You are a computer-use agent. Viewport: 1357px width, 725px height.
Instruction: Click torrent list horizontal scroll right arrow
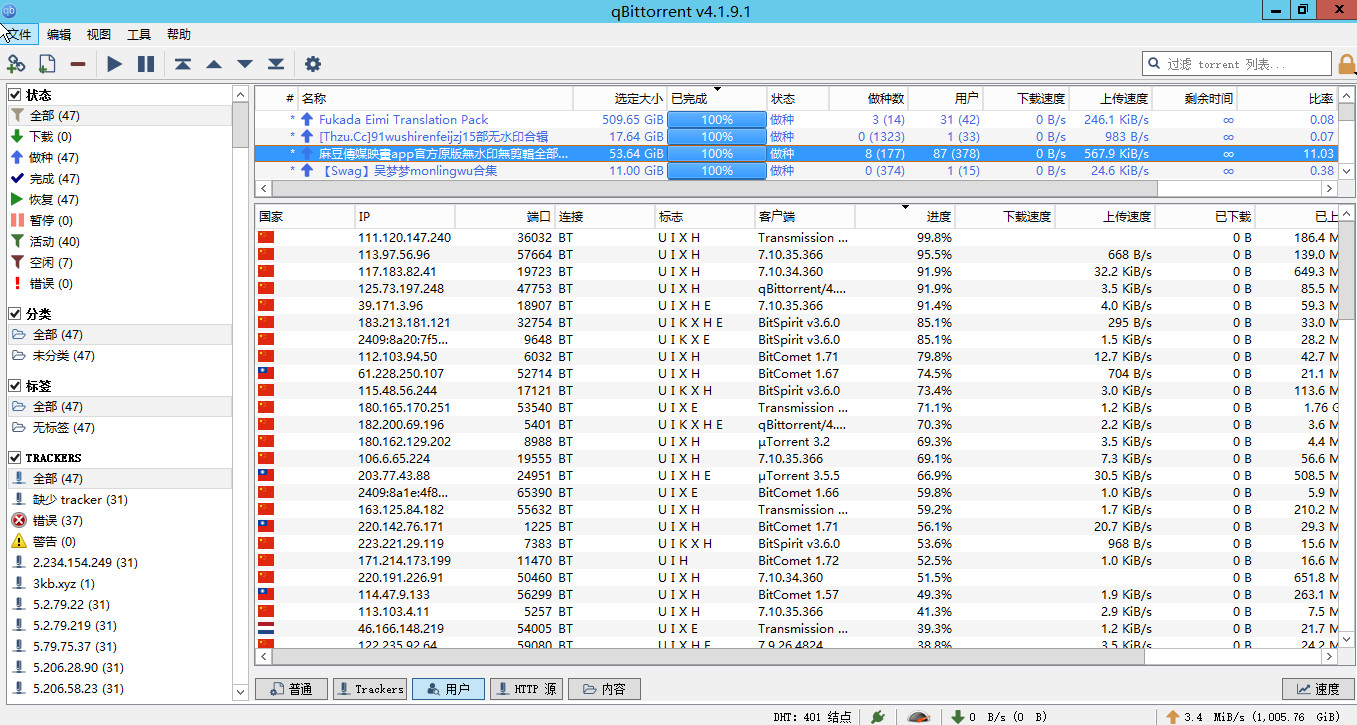[1329, 188]
